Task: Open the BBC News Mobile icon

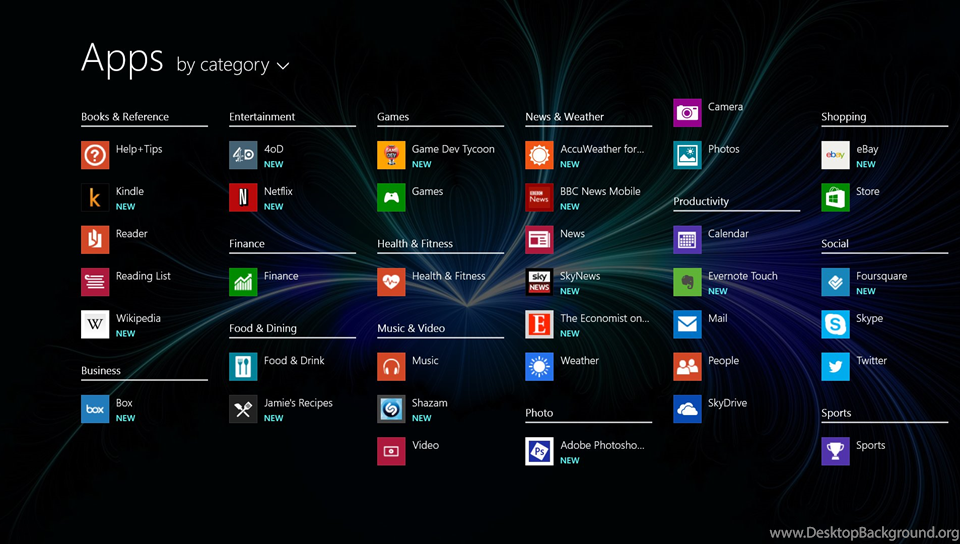Action: (x=539, y=197)
